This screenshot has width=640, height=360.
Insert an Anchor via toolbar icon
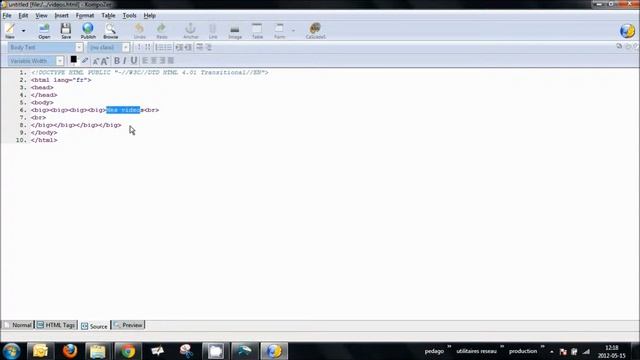[190, 31]
